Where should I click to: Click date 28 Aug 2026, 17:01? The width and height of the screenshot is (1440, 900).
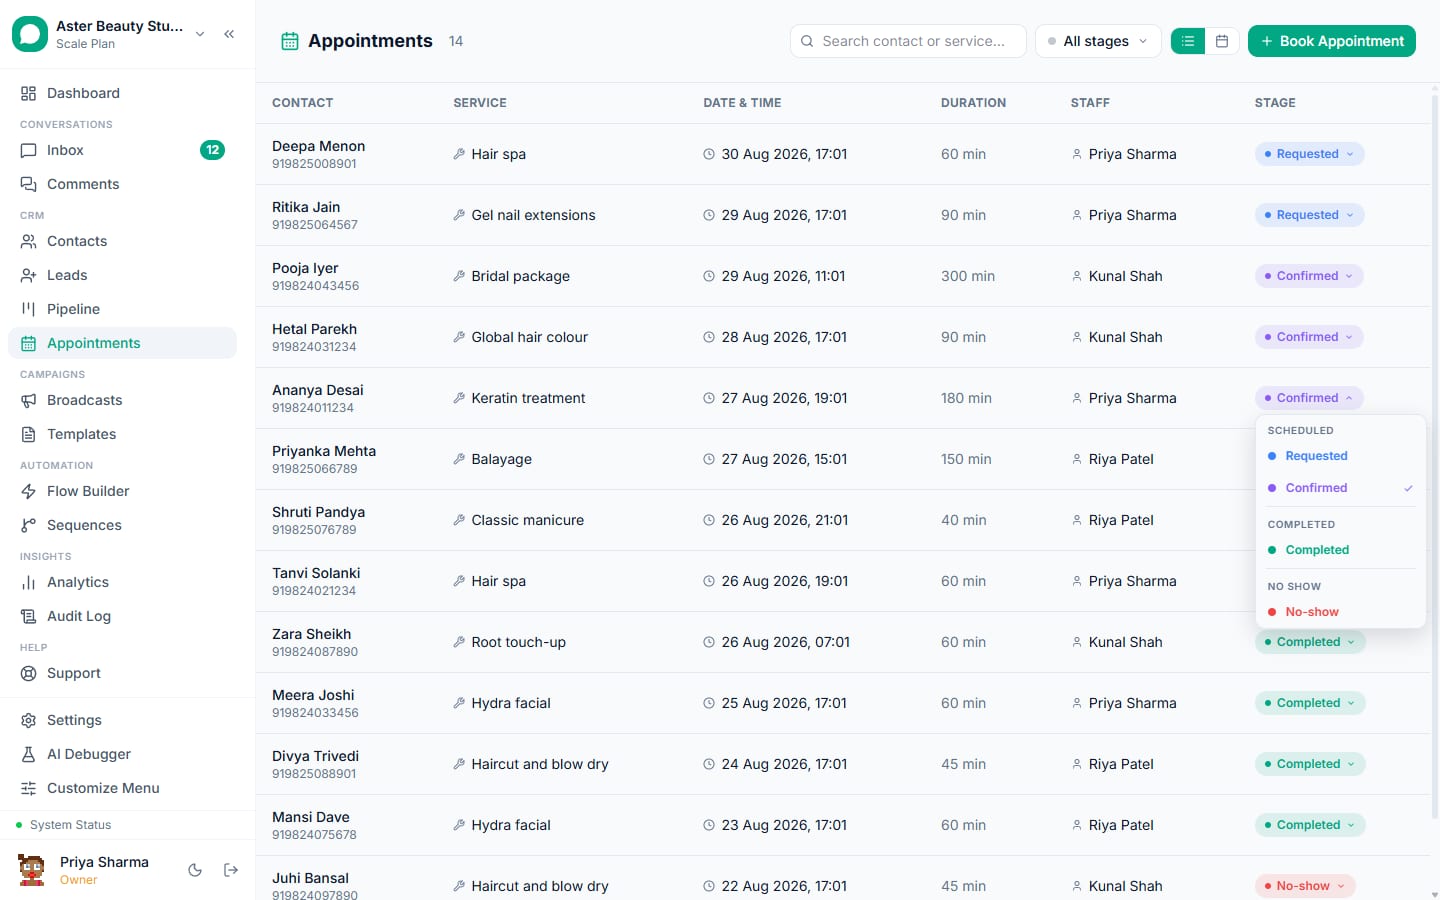tap(784, 337)
